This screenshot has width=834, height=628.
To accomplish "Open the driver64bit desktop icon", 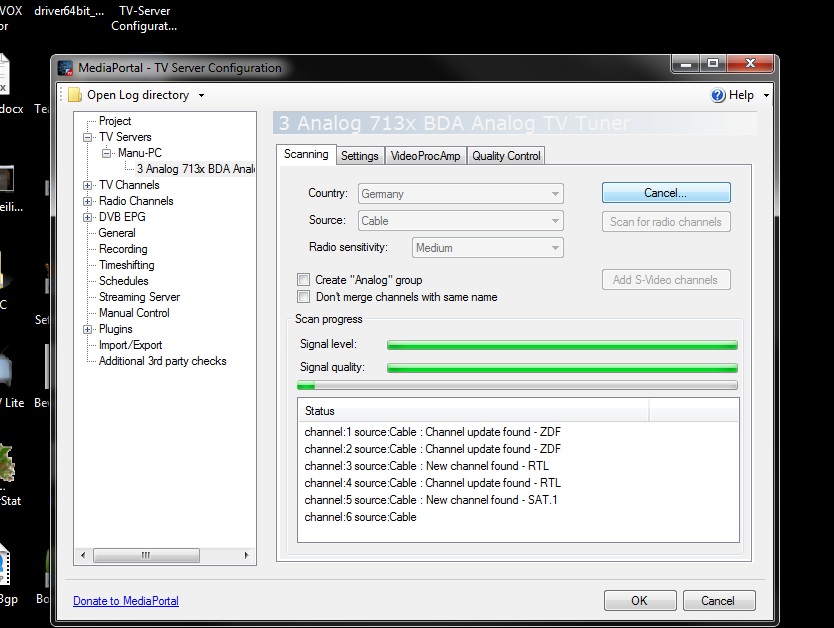I will pos(70,12).
